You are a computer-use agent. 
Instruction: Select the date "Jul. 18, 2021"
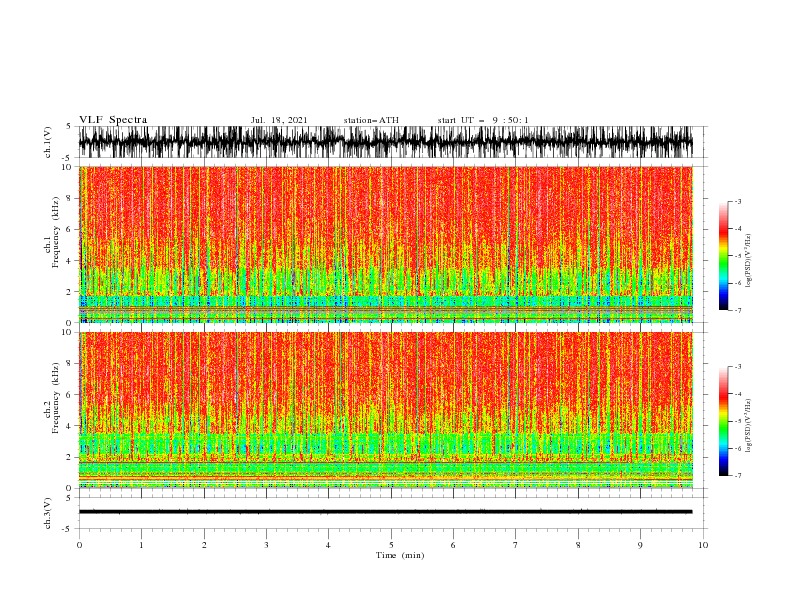click(x=279, y=120)
